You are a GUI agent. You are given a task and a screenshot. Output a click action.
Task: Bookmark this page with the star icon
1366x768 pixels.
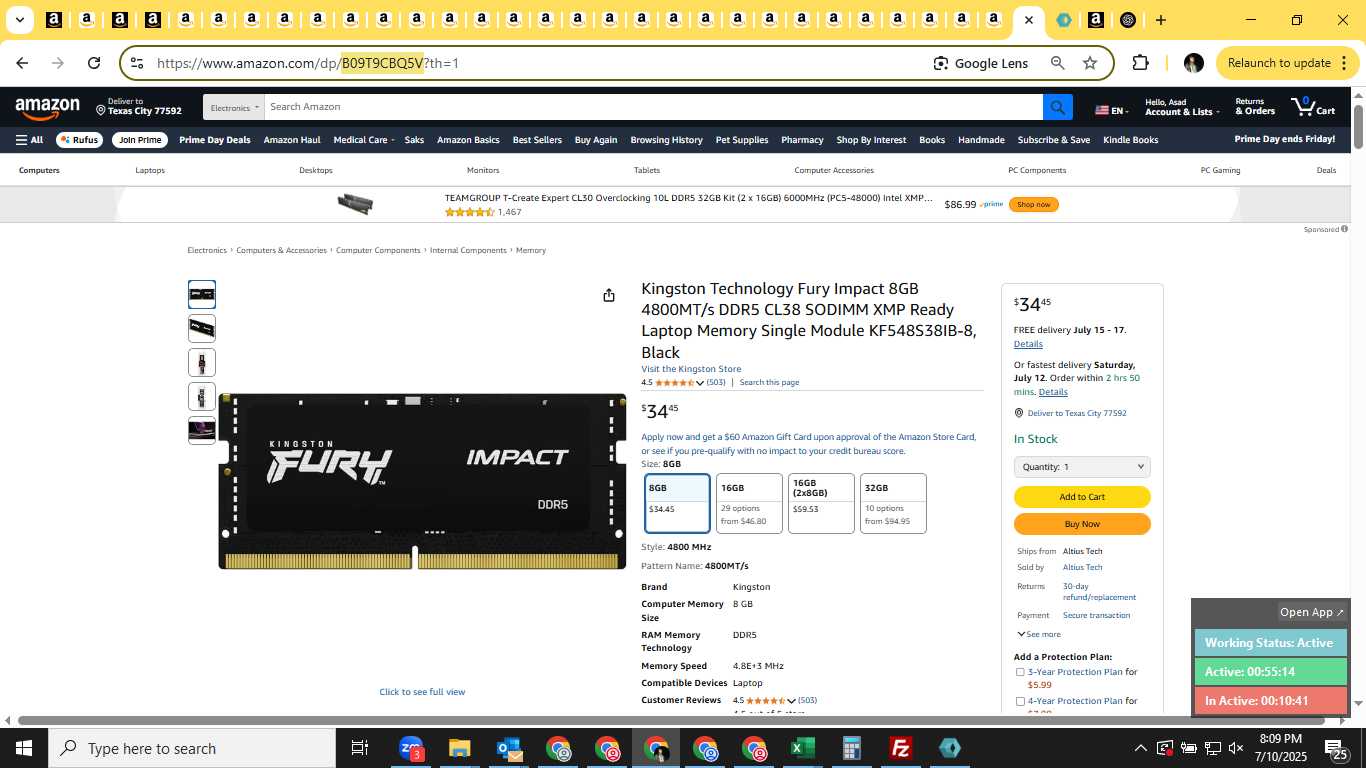pyautogui.click(x=1090, y=63)
